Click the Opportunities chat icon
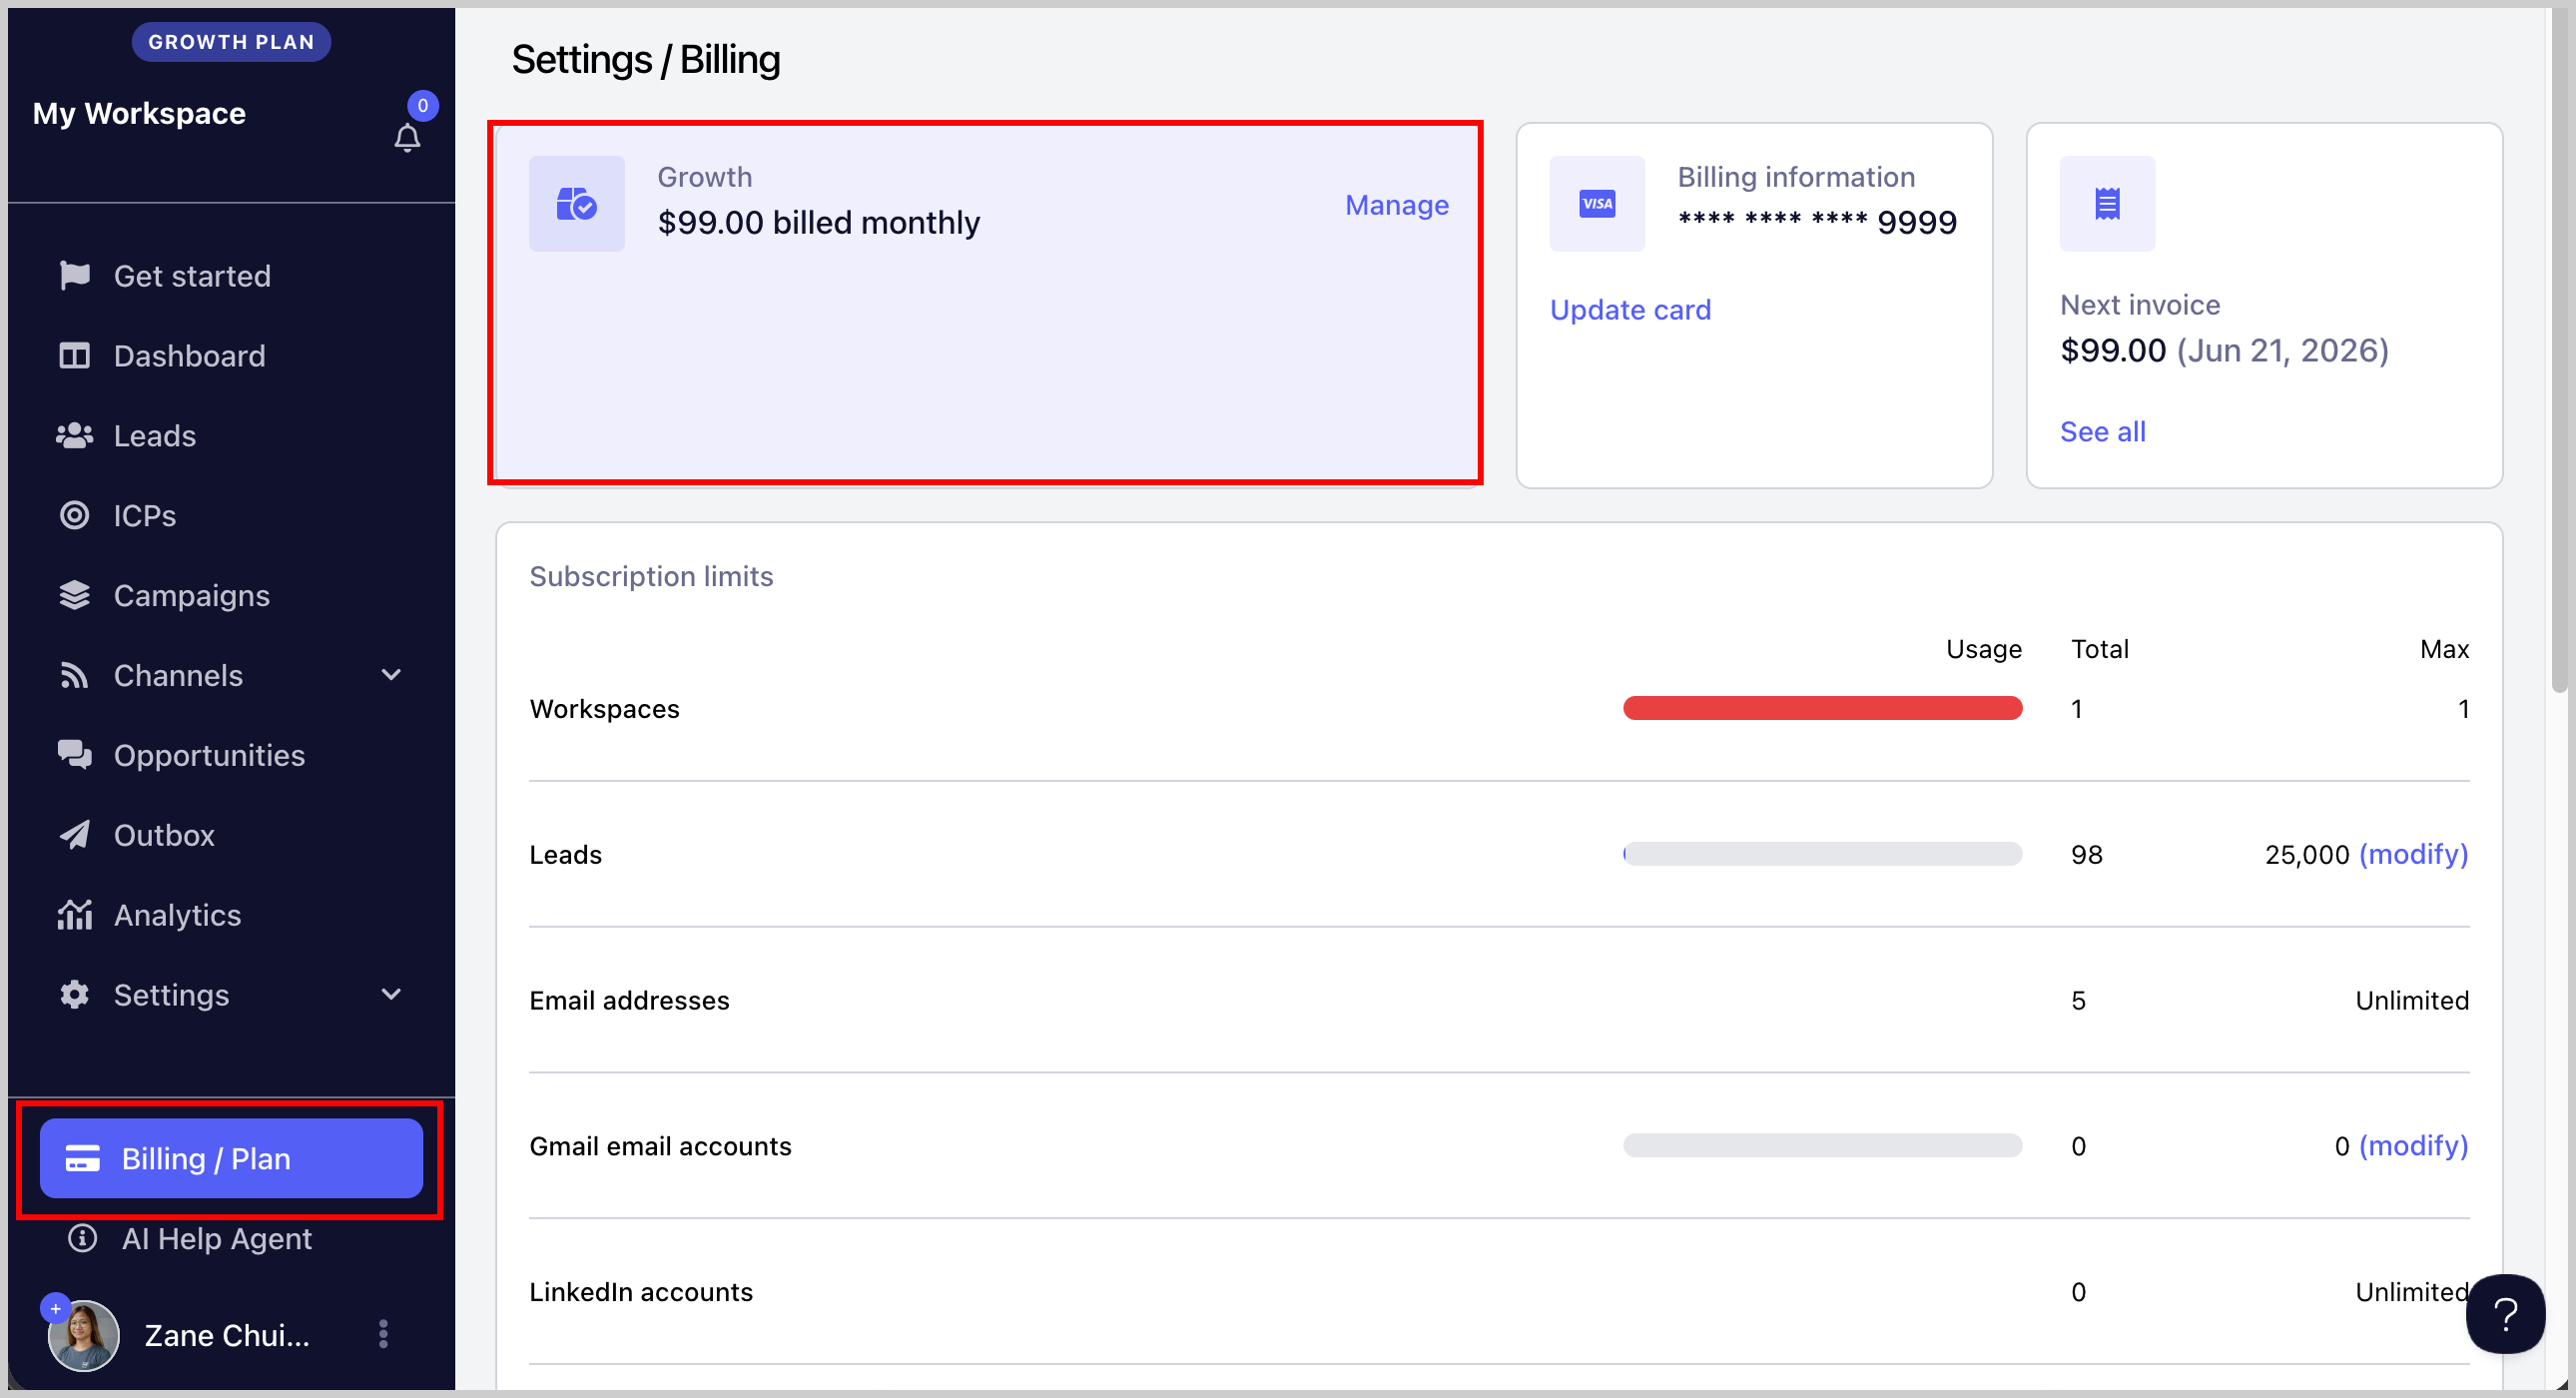Image resolution: width=2576 pixels, height=1398 pixels. [75, 755]
